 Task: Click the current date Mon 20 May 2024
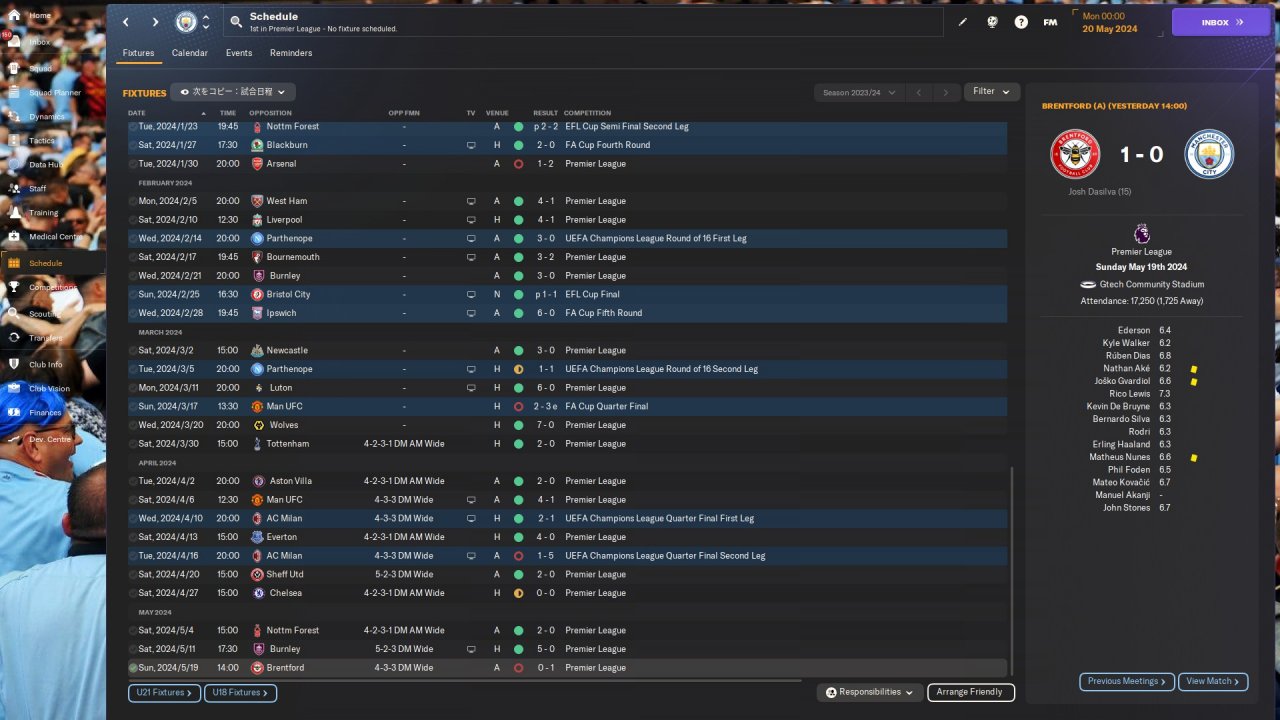click(x=1109, y=22)
